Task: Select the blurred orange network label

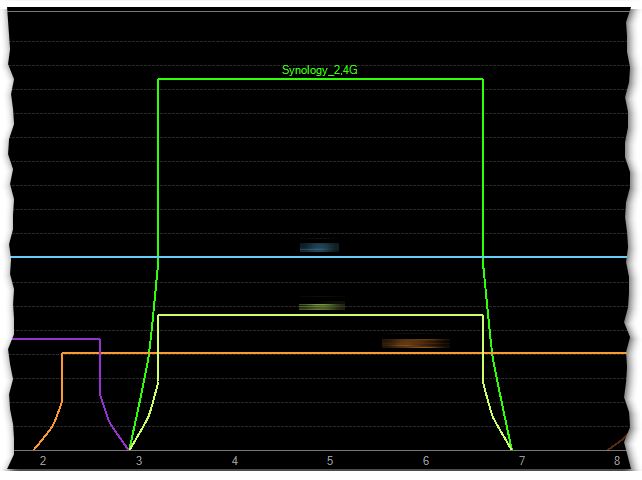Action: coord(416,343)
